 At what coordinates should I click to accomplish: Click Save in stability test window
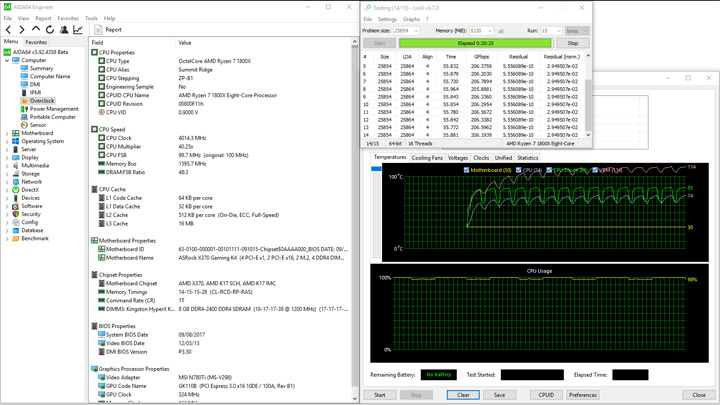[499, 395]
